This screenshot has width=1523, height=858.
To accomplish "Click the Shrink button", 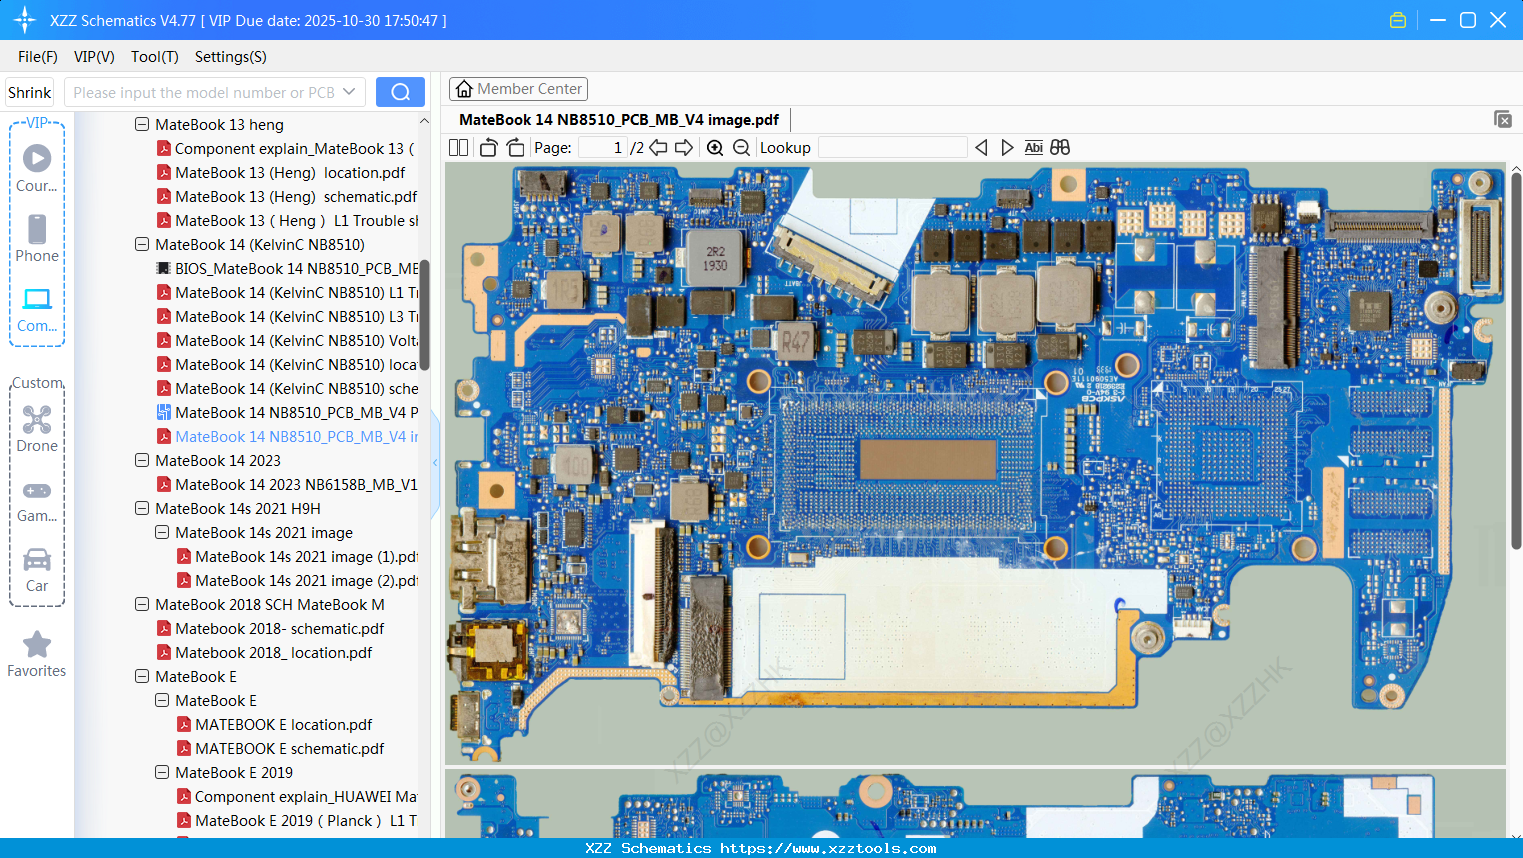I will point(30,92).
